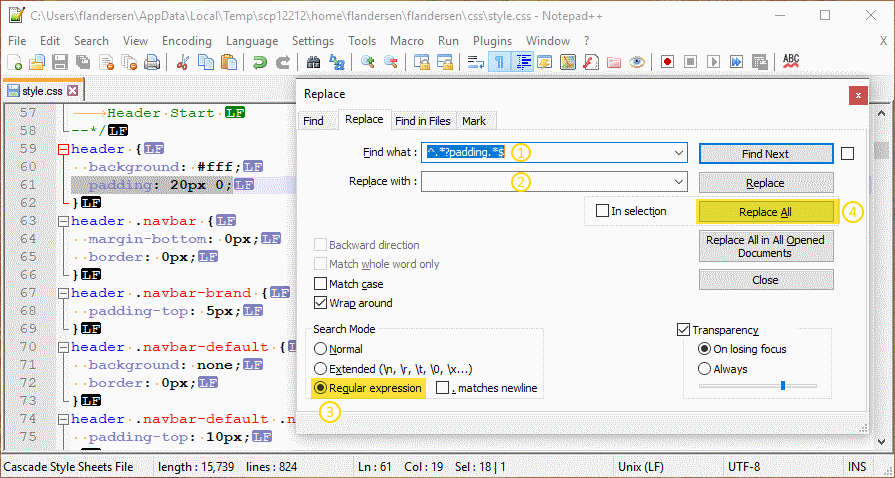Viewport: 895px width, 478px height.
Task: Open Find using the binoculars icon
Action: tap(313, 62)
